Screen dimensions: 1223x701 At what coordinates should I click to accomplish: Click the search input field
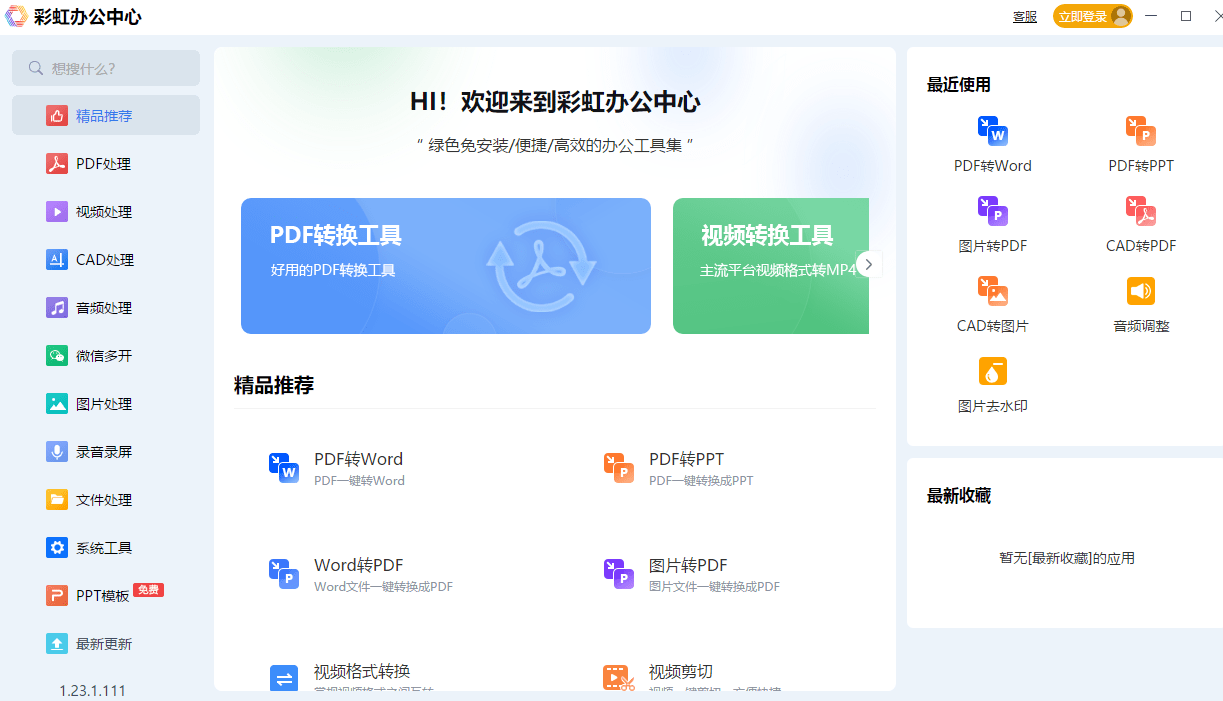105,67
